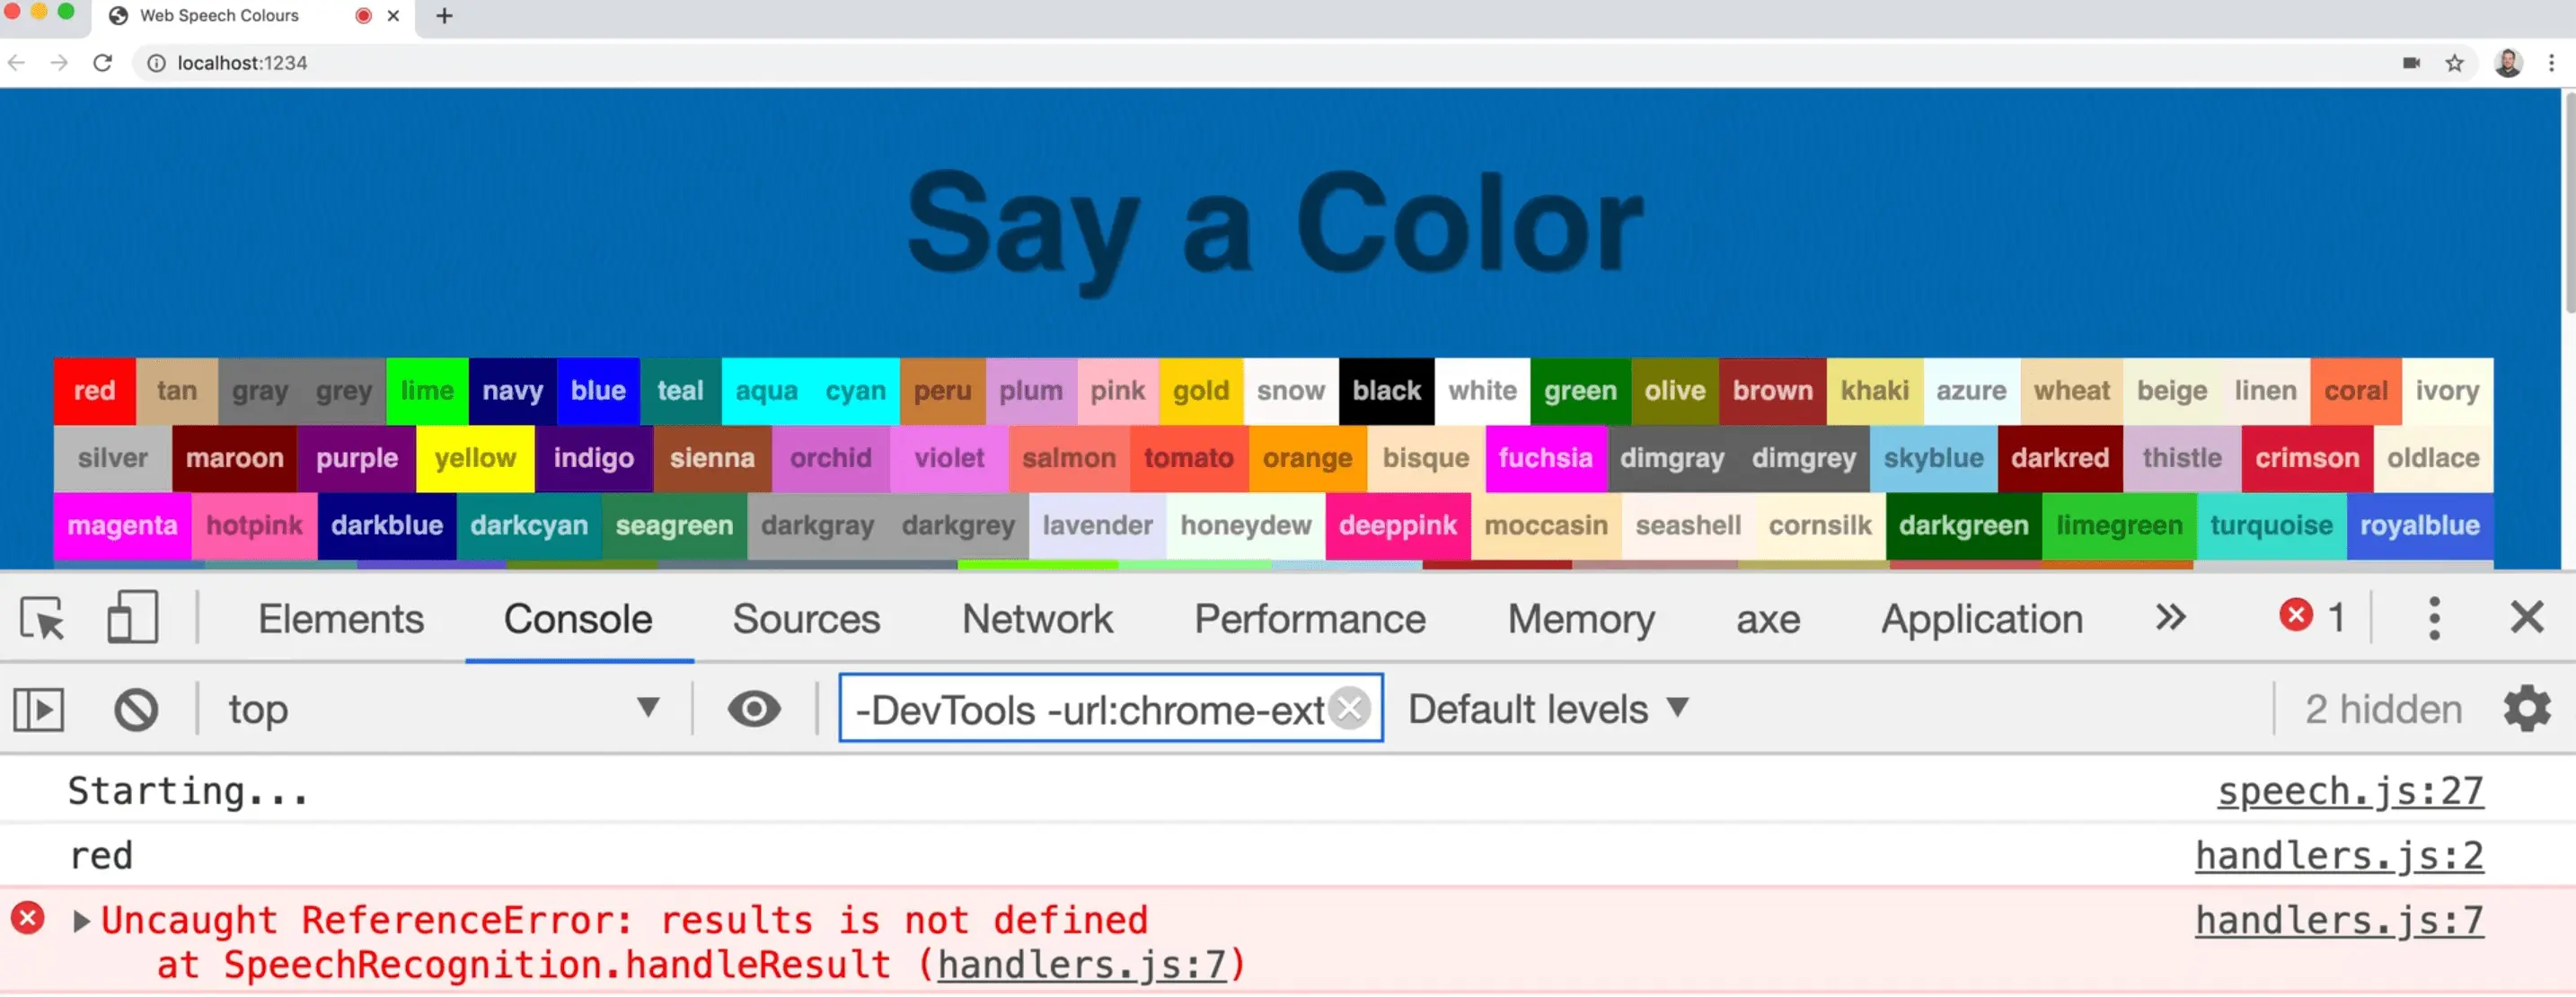Toggle the device toolbar icon
The image size is (2576, 997).
132,617
